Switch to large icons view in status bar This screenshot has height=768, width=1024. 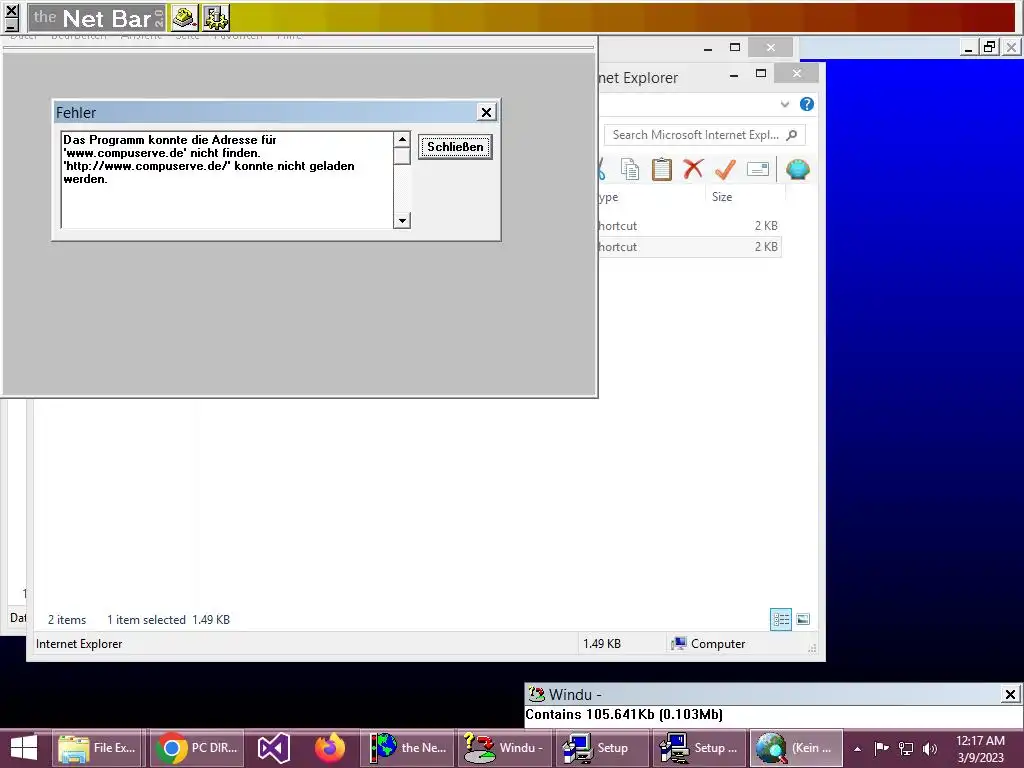[803, 619]
